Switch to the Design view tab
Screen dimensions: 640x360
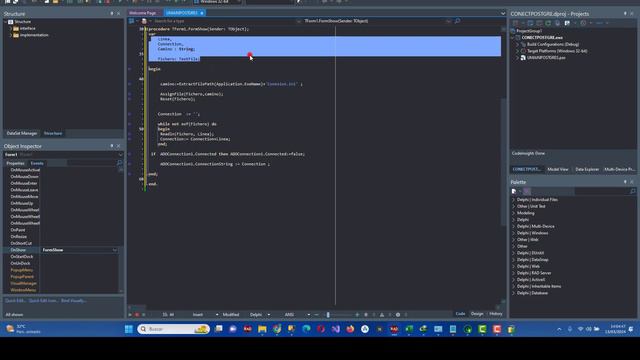477,314
